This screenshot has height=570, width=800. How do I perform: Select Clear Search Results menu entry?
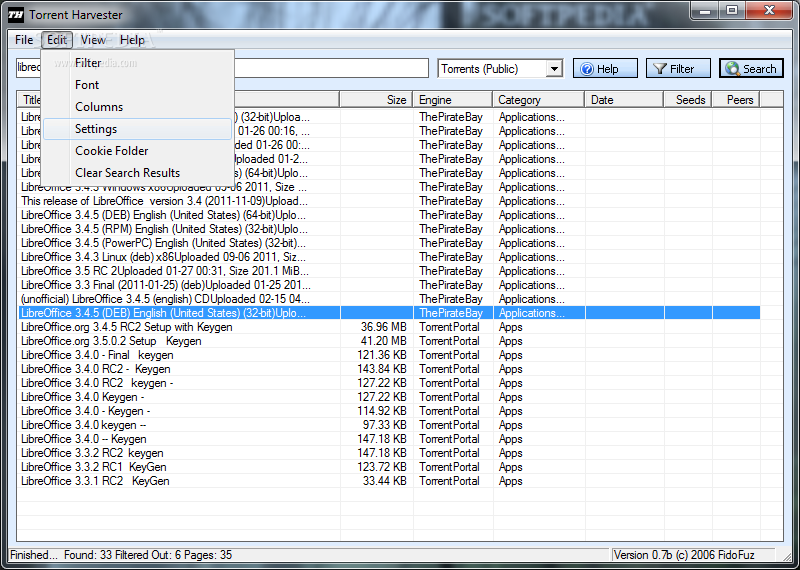(138, 172)
